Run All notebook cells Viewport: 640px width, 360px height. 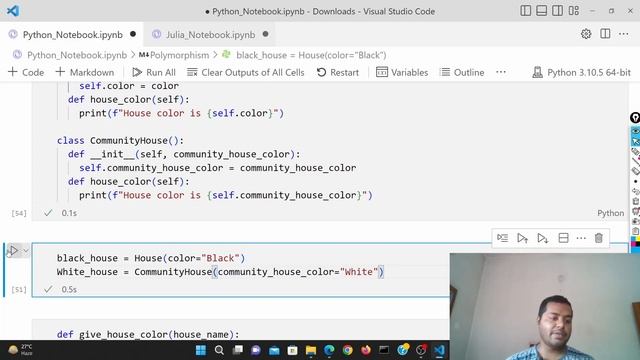coord(154,72)
